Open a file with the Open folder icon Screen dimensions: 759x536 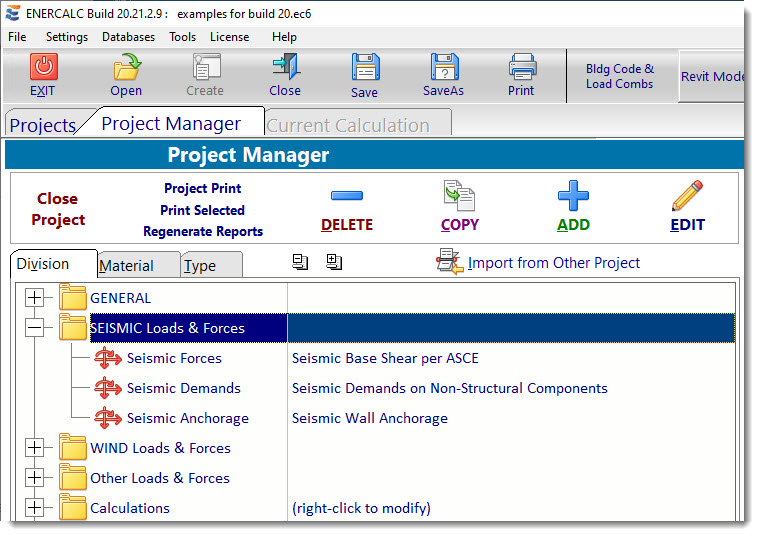[x=126, y=68]
